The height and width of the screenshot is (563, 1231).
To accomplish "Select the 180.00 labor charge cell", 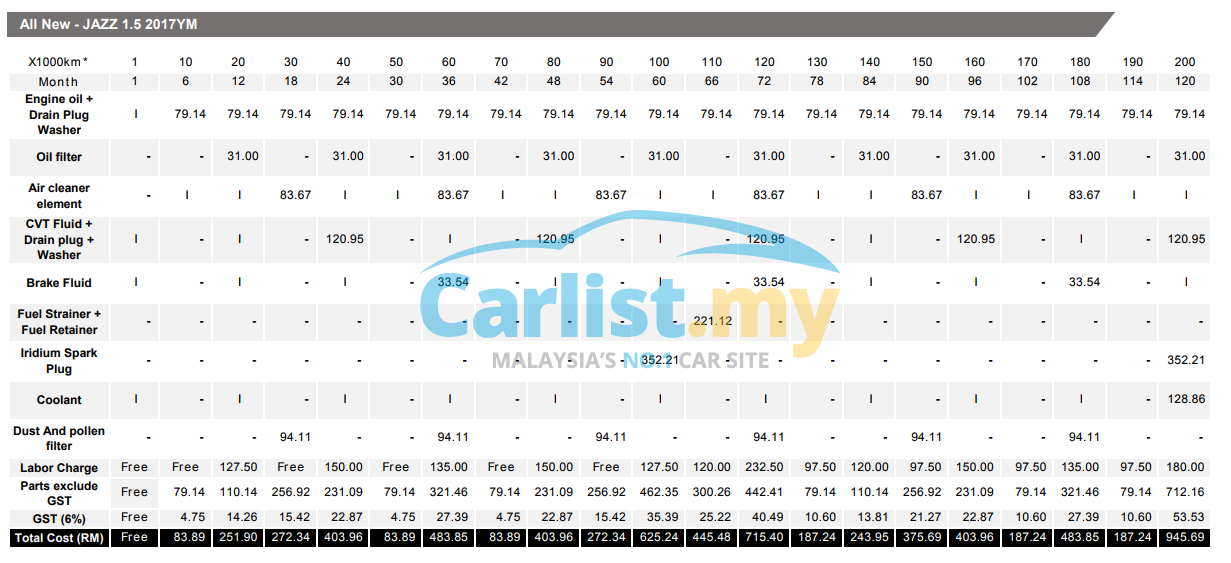I will click(x=1184, y=467).
